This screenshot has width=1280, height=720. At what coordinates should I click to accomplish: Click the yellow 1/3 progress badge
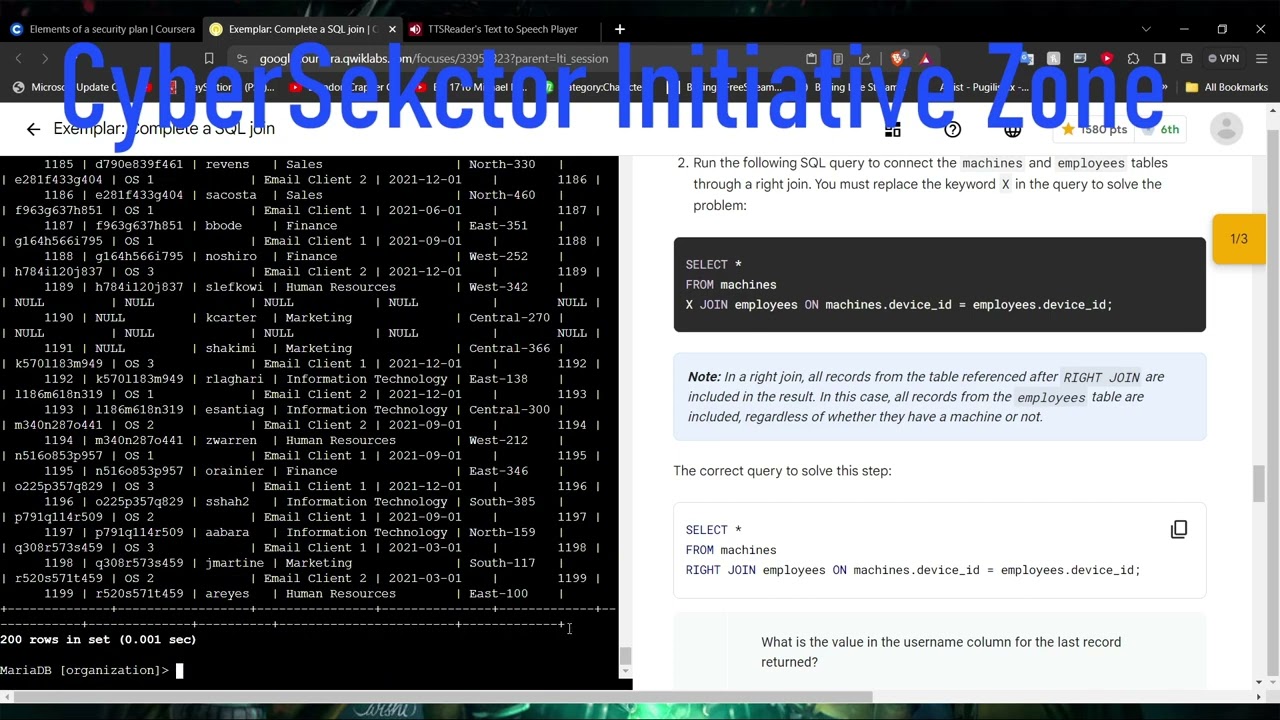pyautogui.click(x=1239, y=239)
